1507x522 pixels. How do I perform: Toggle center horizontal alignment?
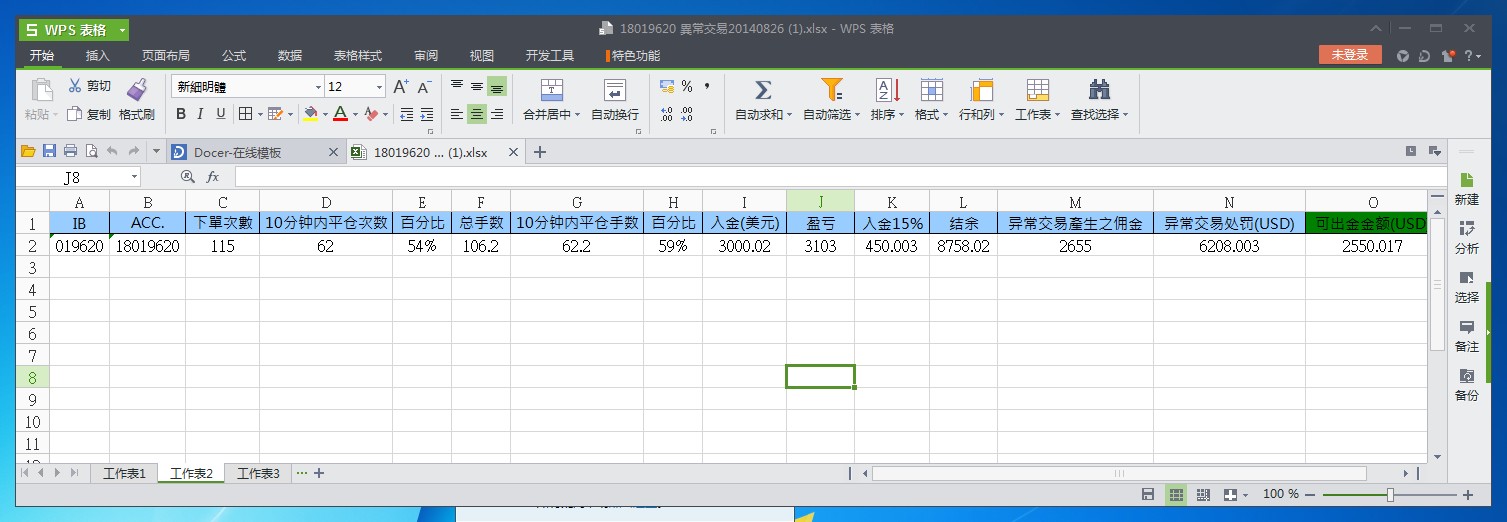click(x=477, y=115)
